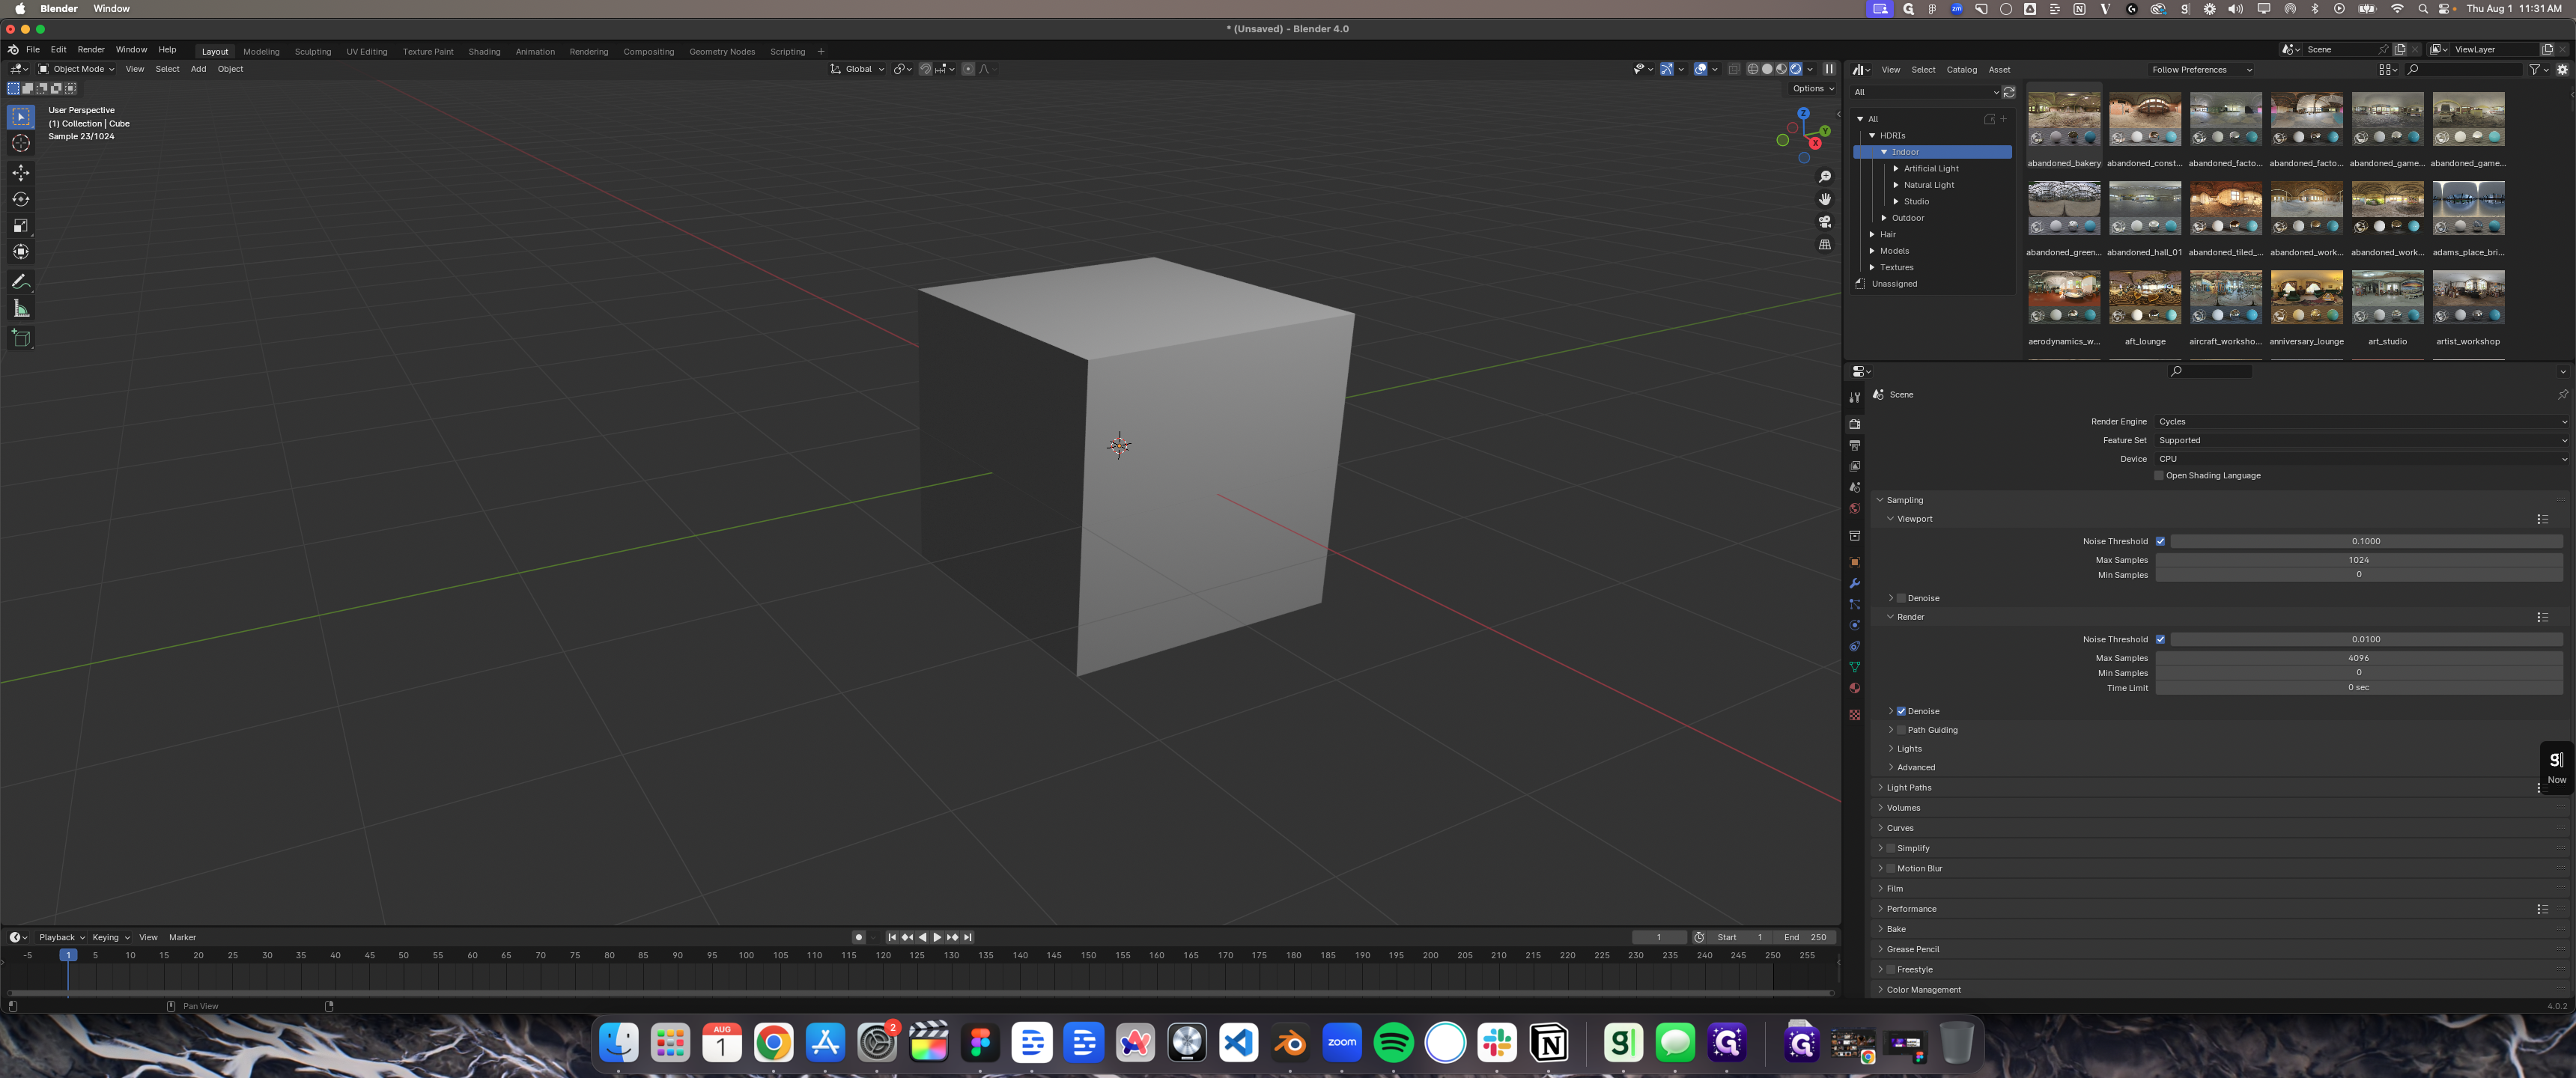The image size is (2576, 1078).
Task: Activate the Move tool
Action: click(21, 173)
